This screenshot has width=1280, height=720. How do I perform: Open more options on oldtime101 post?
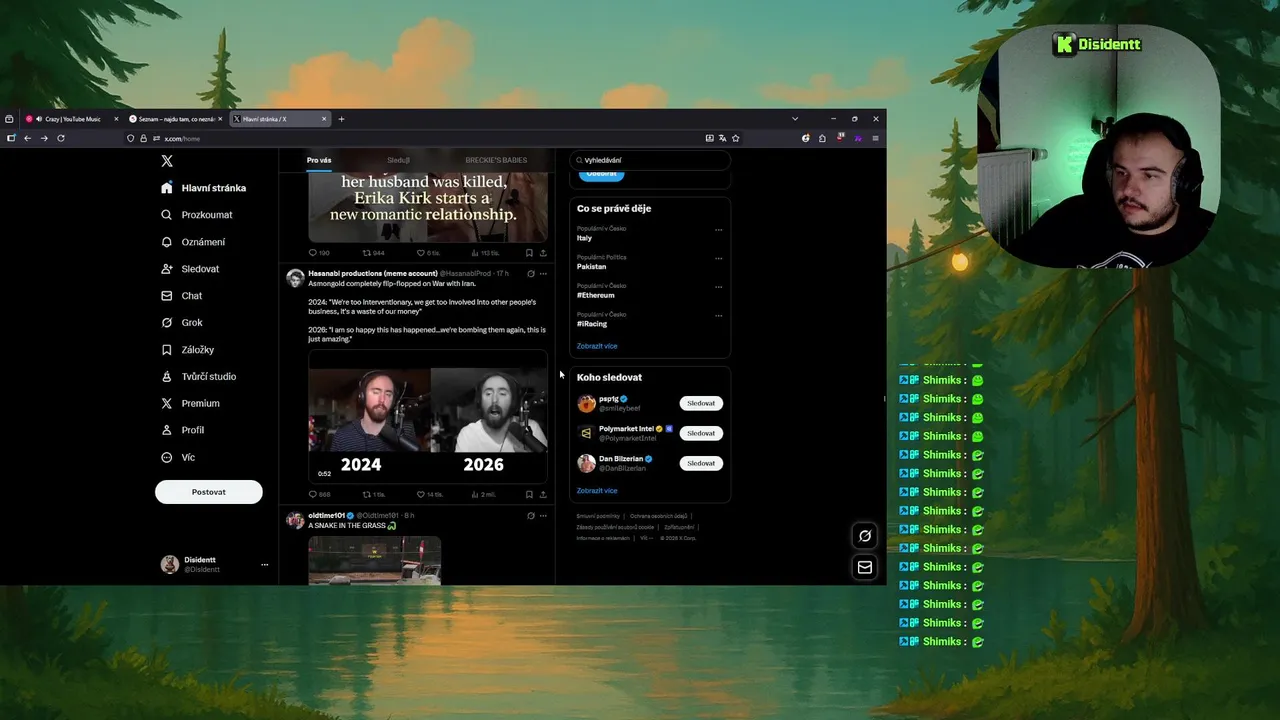pos(543,516)
